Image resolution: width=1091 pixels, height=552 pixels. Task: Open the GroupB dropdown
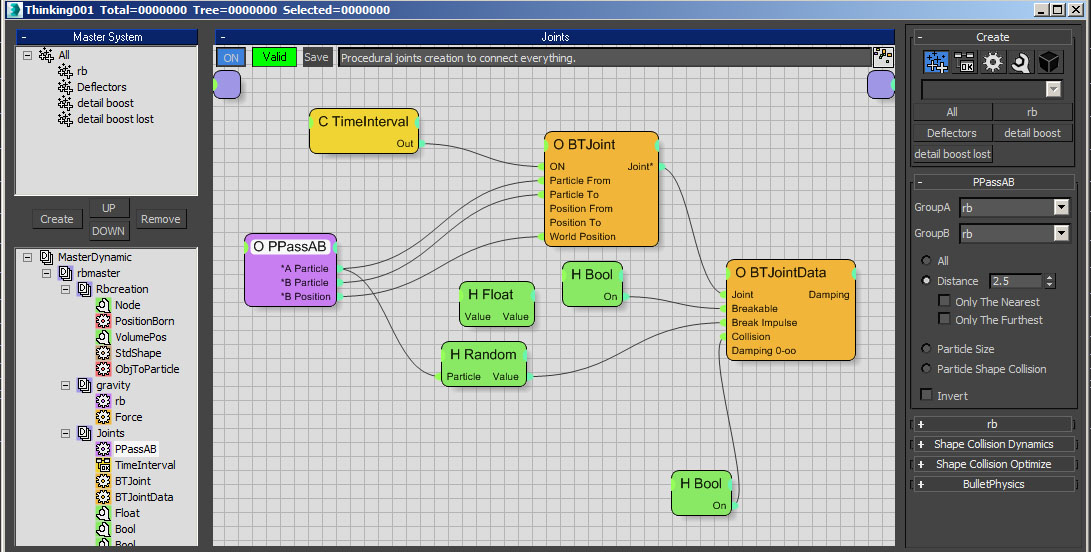pyautogui.click(x=1060, y=233)
